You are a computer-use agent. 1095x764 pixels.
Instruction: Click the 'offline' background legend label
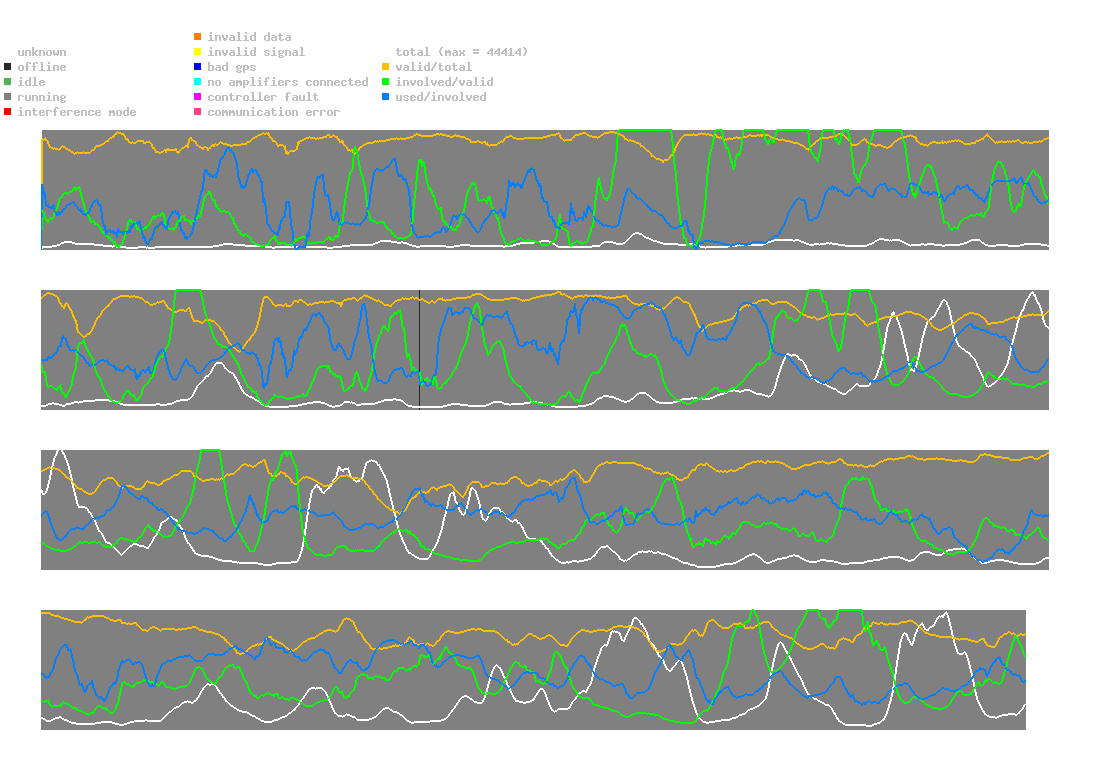(x=42, y=67)
